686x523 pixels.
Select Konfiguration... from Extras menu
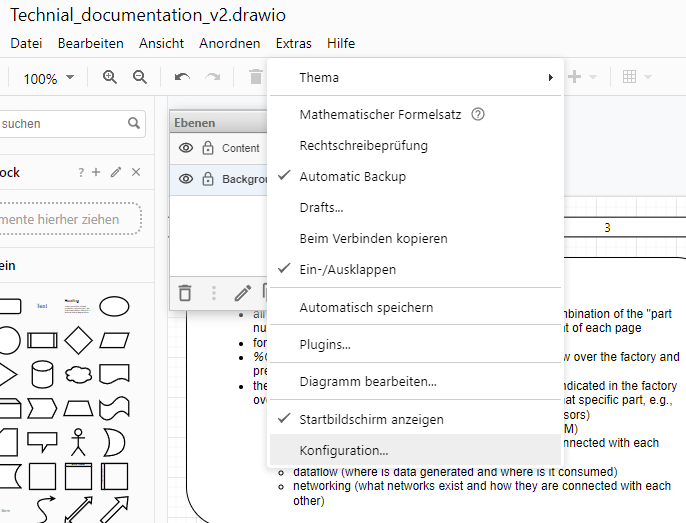(344, 451)
